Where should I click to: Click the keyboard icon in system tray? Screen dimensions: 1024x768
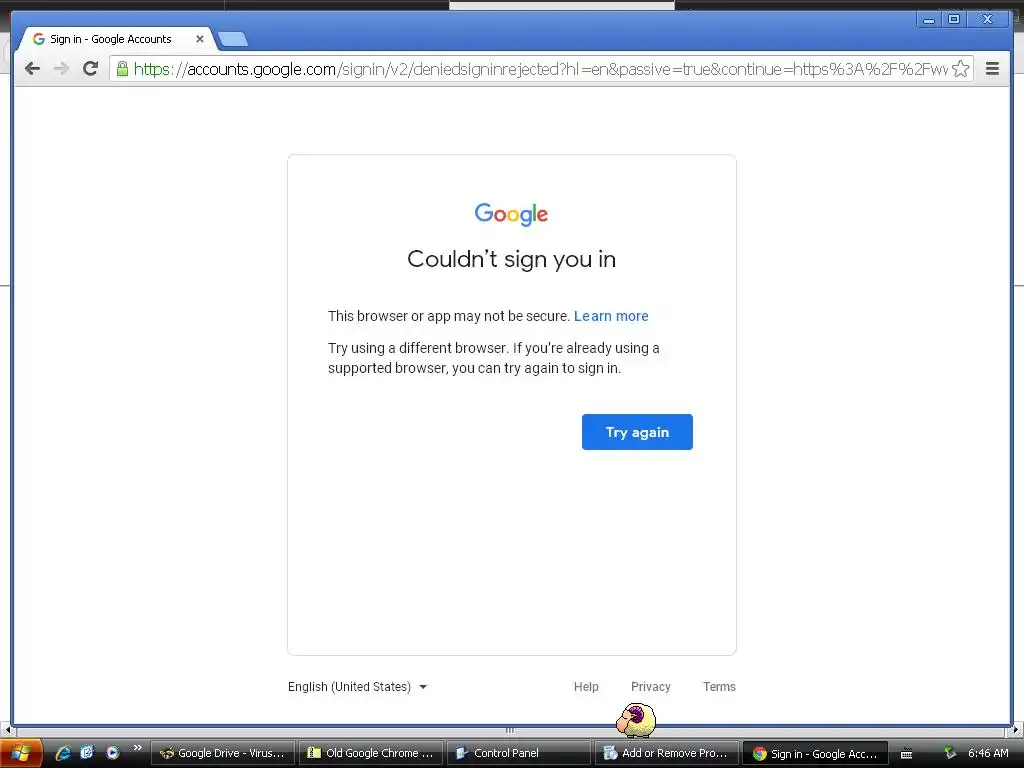pos(906,754)
